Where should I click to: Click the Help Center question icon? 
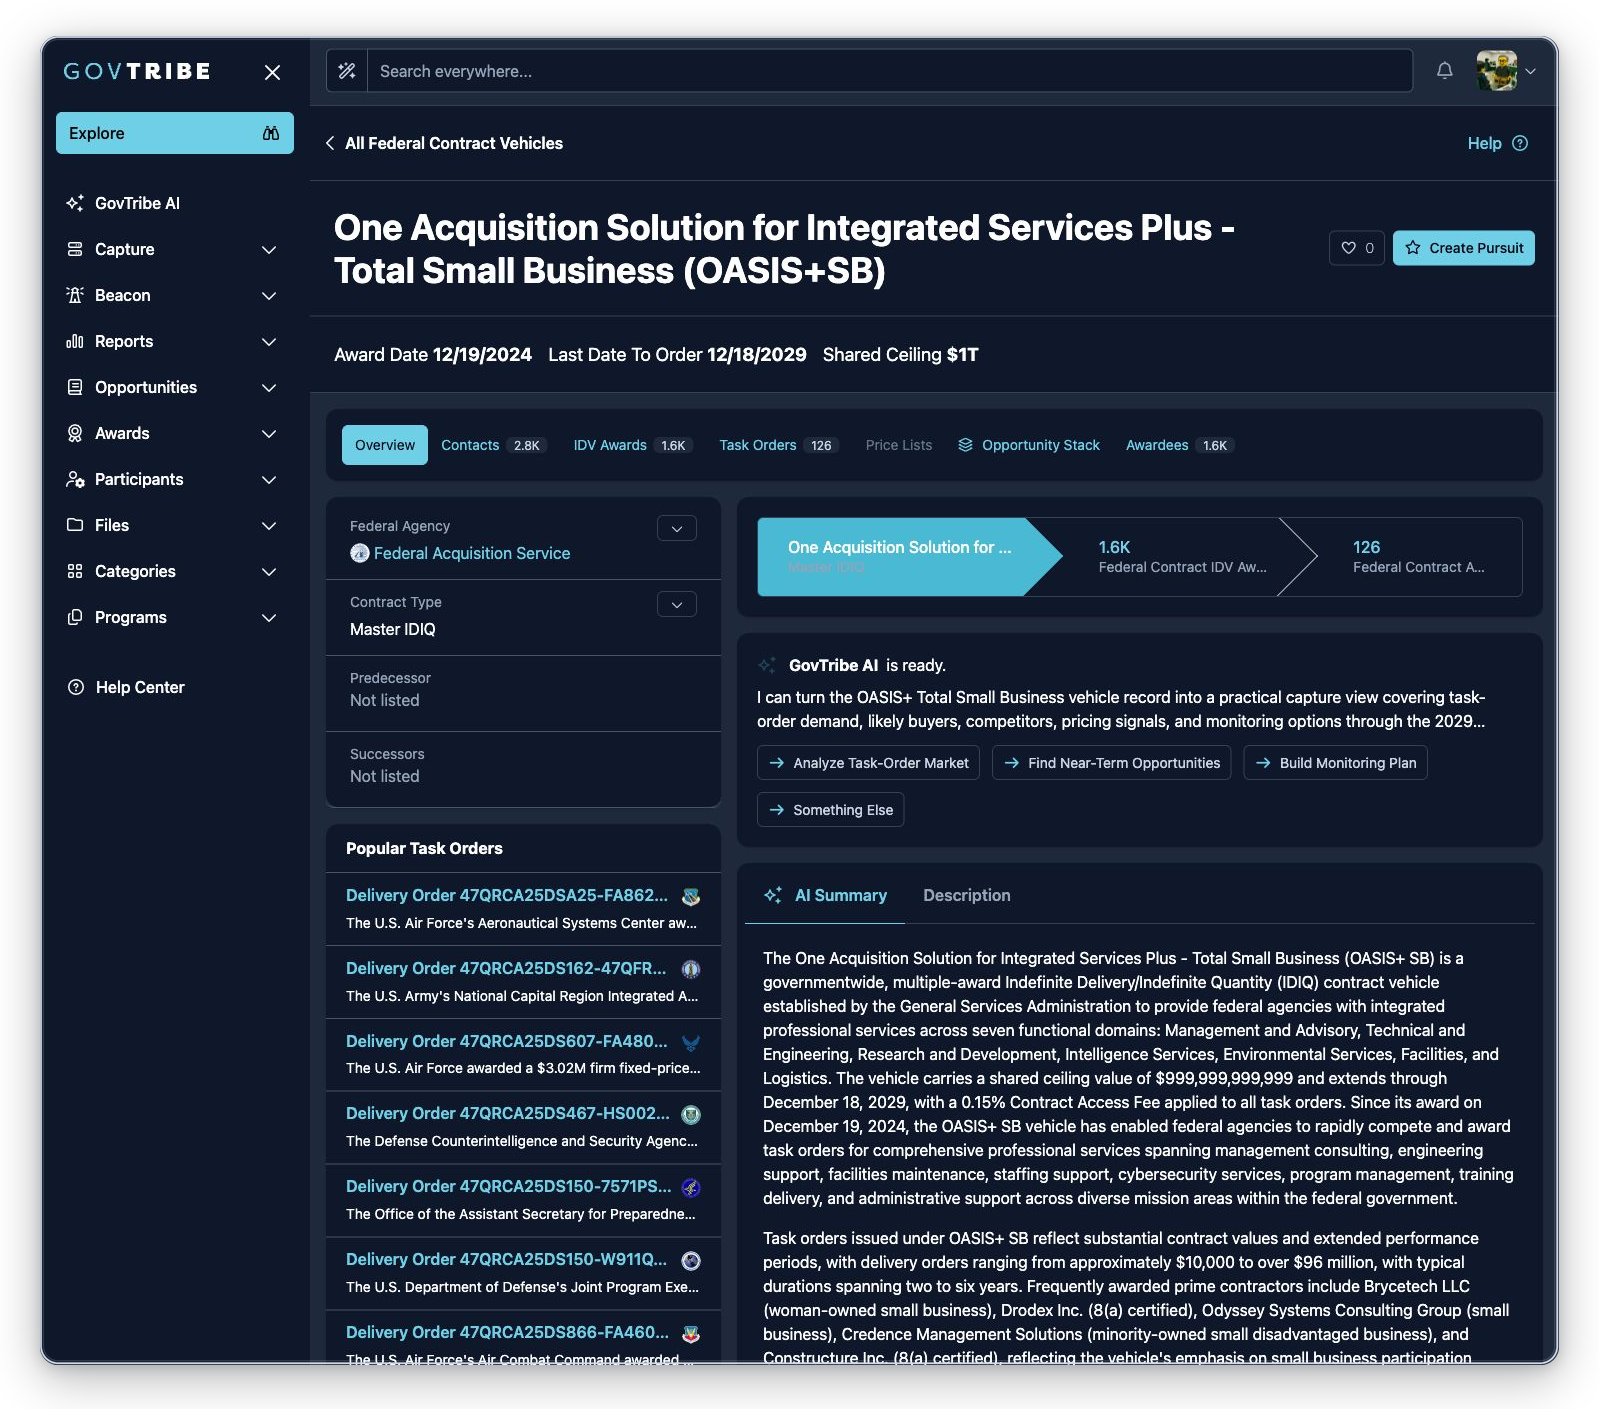75,687
